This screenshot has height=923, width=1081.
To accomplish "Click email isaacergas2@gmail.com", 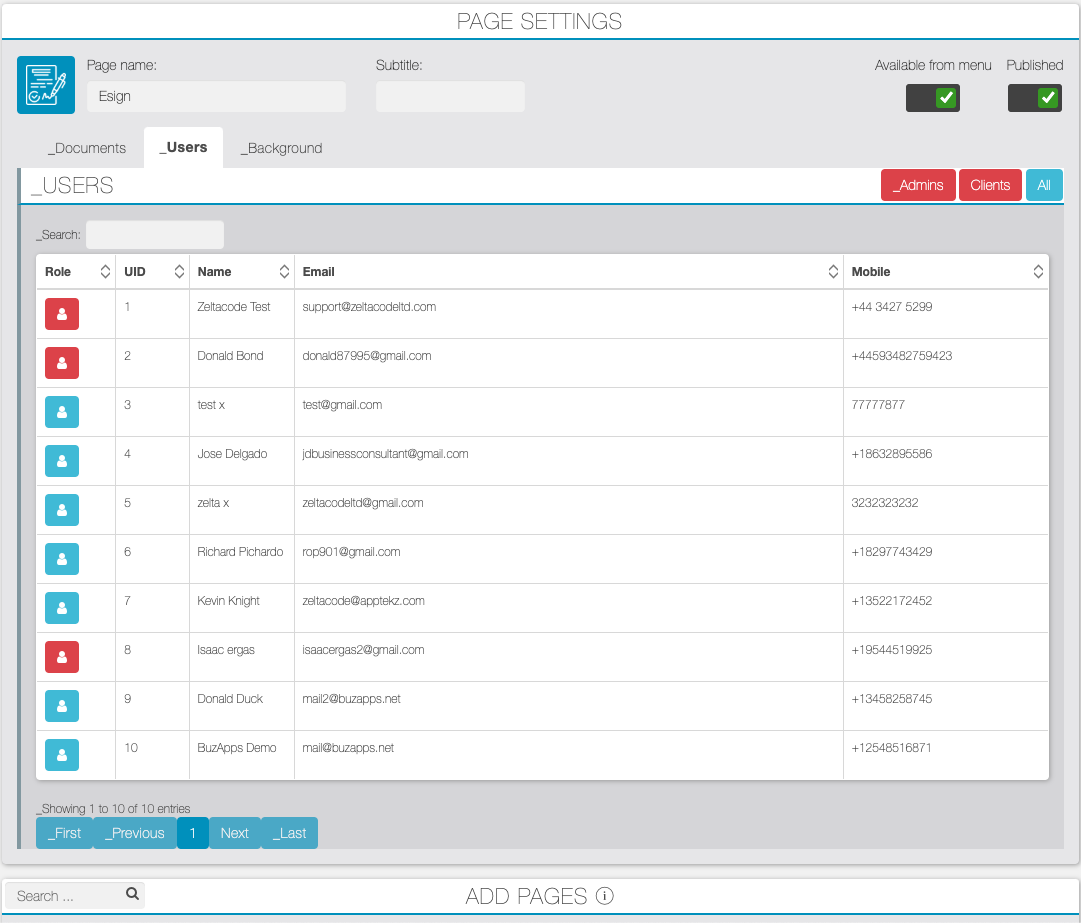I will click(x=363, y=649).
